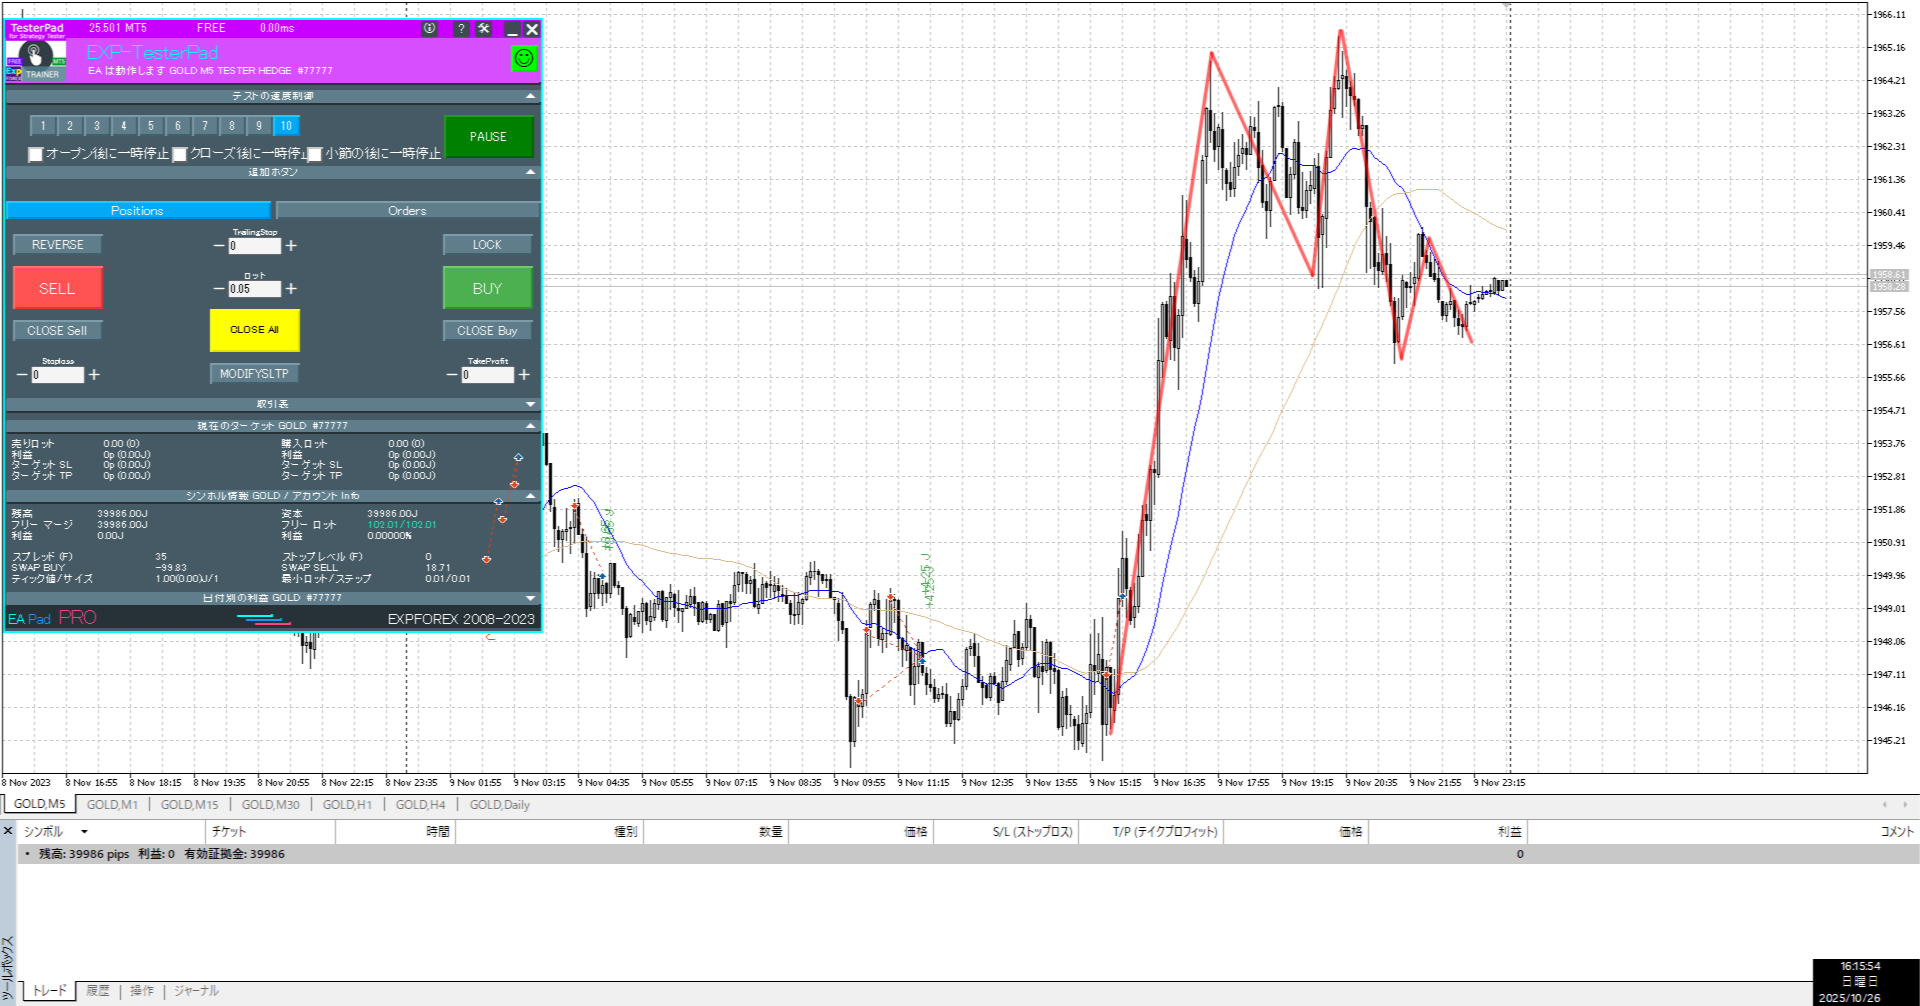This screenshot has width=1920, height=1006.
Task: Click the info icon in TesterPad header
Action: click(430, 29)
